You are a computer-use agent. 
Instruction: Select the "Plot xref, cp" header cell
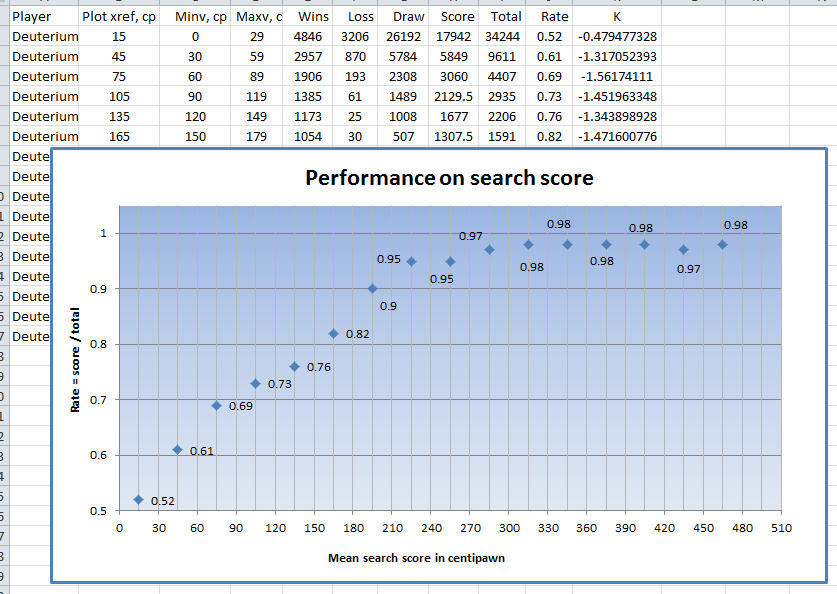coord(119,17)
